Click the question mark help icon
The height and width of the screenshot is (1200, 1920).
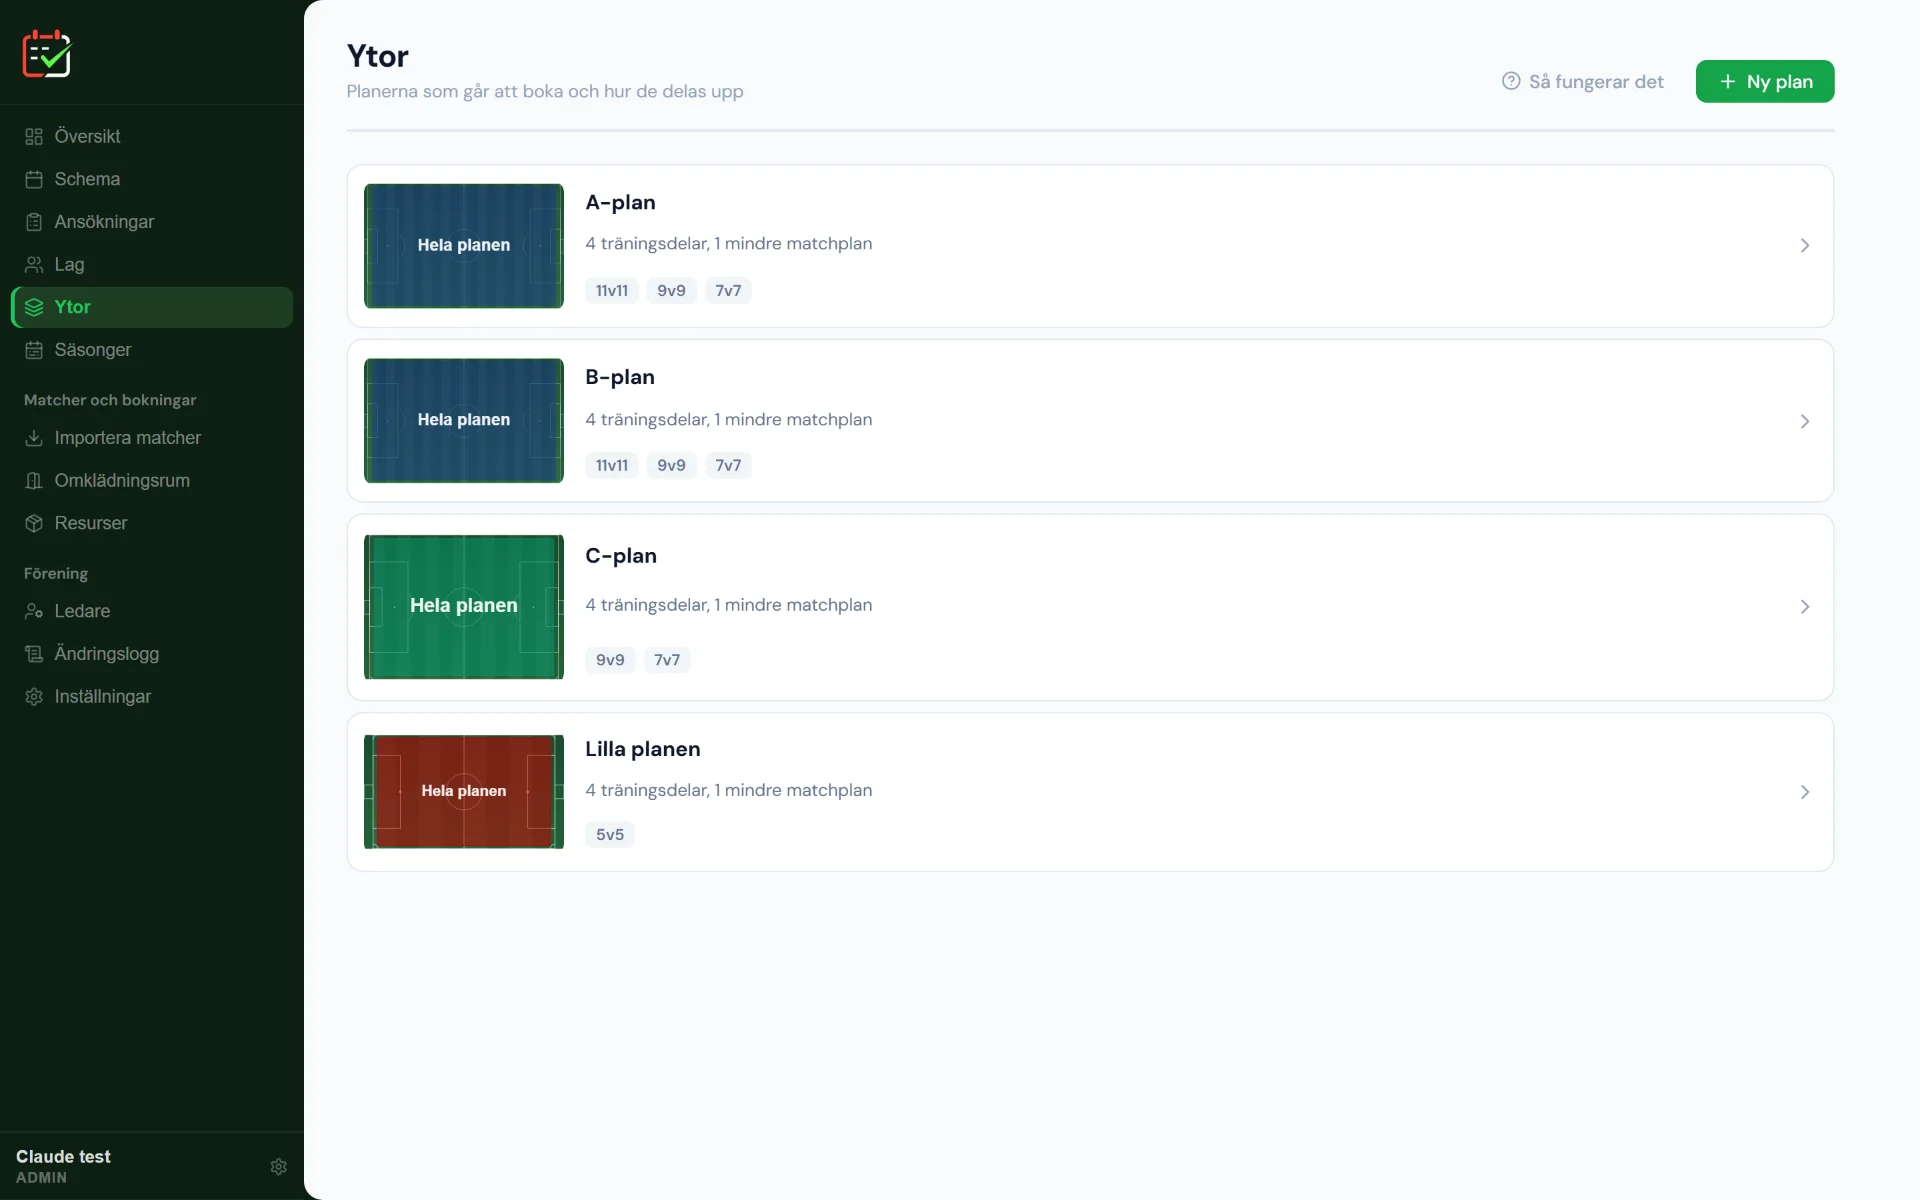[x=1511, y=81]
